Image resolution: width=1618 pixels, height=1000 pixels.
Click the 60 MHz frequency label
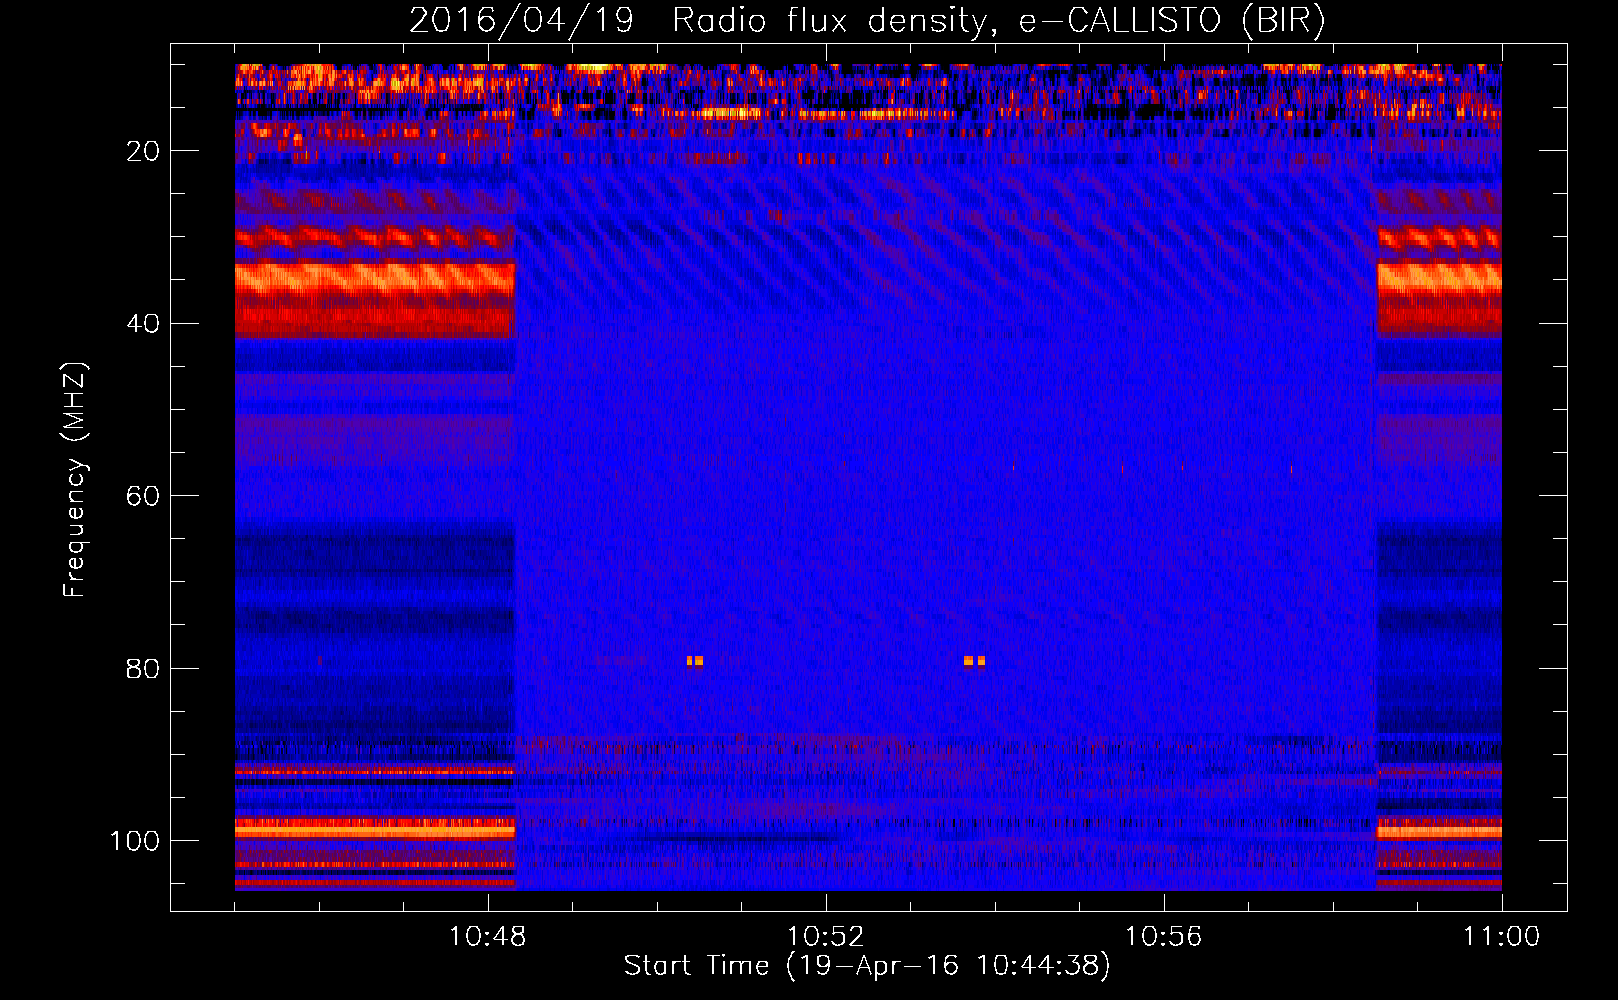click(x=144, y=496)
